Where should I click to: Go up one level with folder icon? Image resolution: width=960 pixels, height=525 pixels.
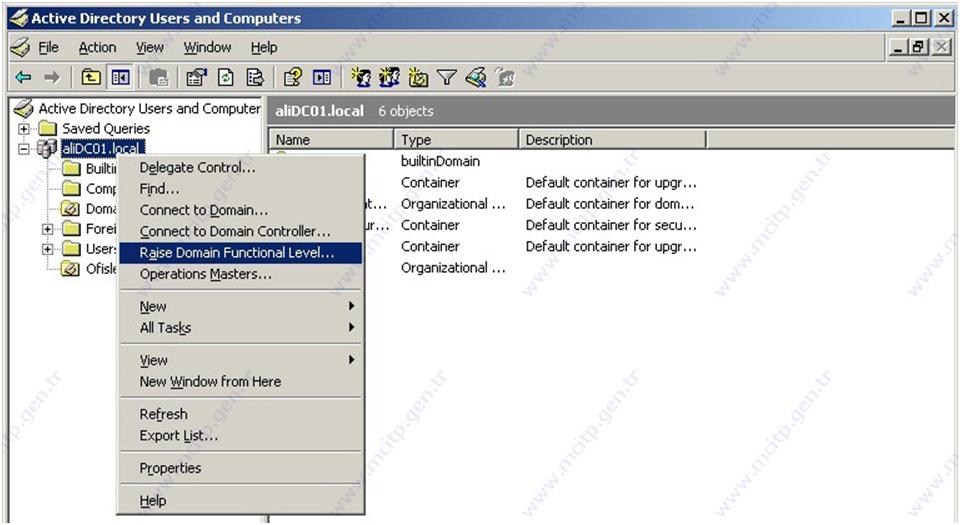pyautogui.click(x=91, y=77)
